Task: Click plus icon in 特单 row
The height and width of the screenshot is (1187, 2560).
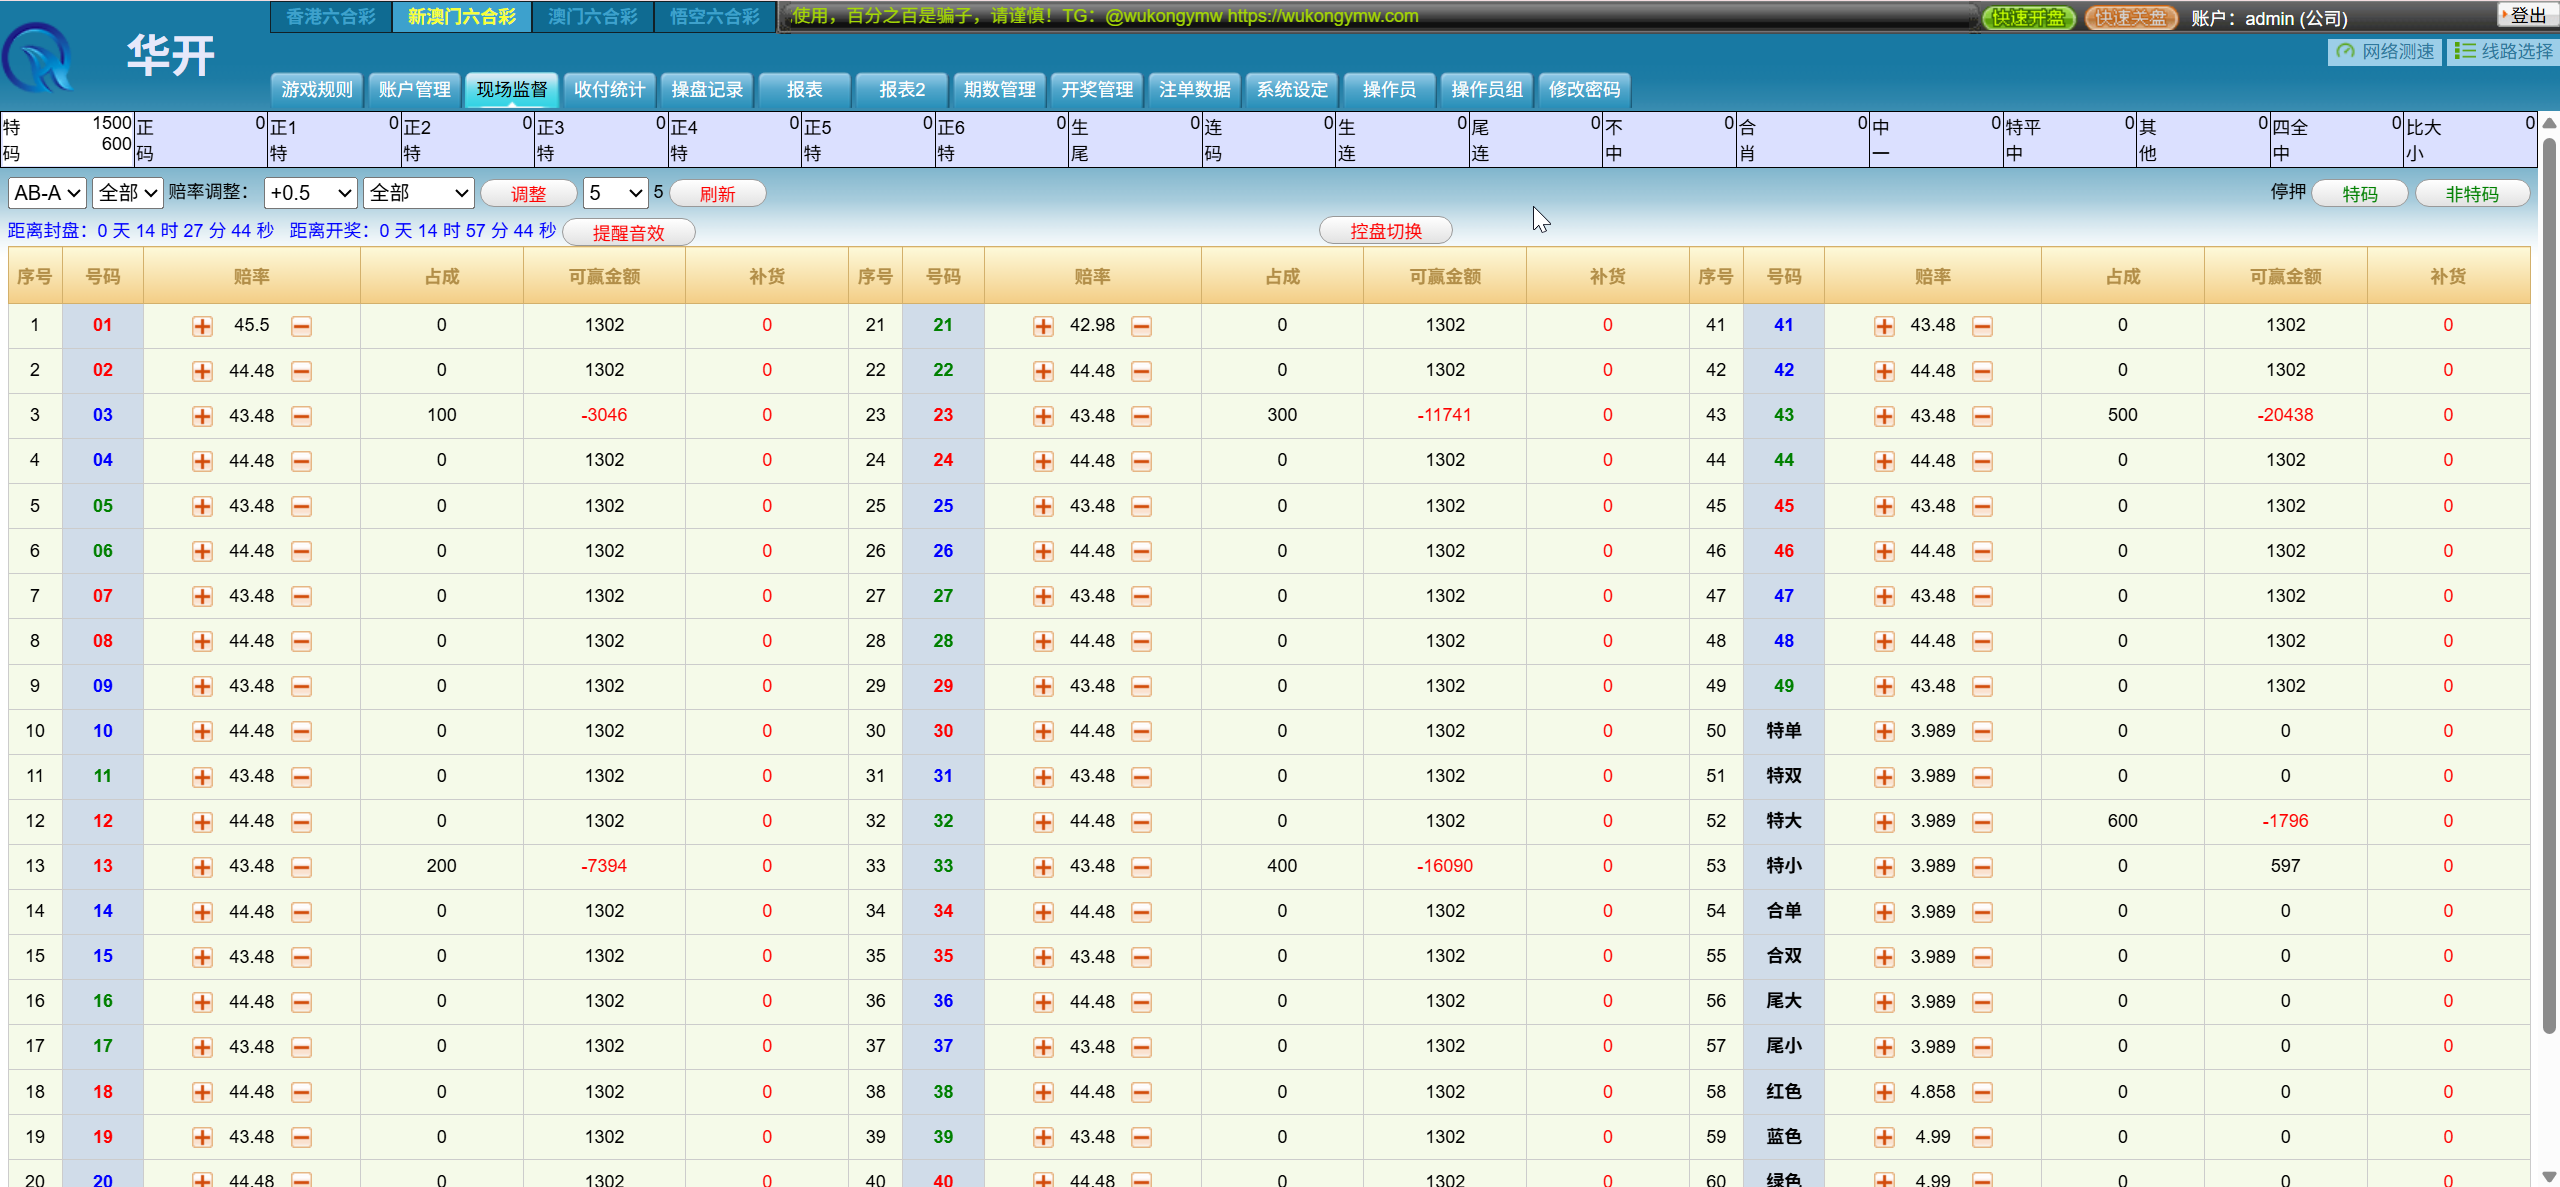Action: 1884,732
